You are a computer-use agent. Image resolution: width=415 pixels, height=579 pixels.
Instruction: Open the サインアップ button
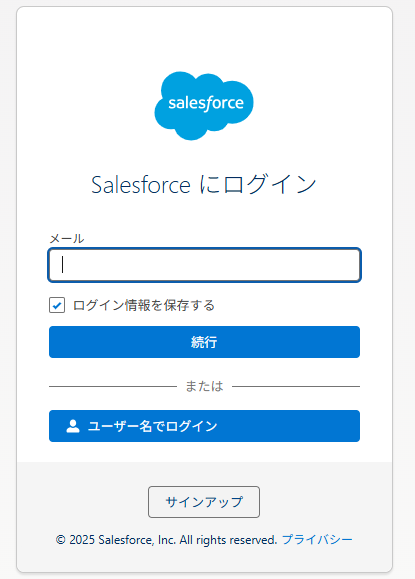204,502
